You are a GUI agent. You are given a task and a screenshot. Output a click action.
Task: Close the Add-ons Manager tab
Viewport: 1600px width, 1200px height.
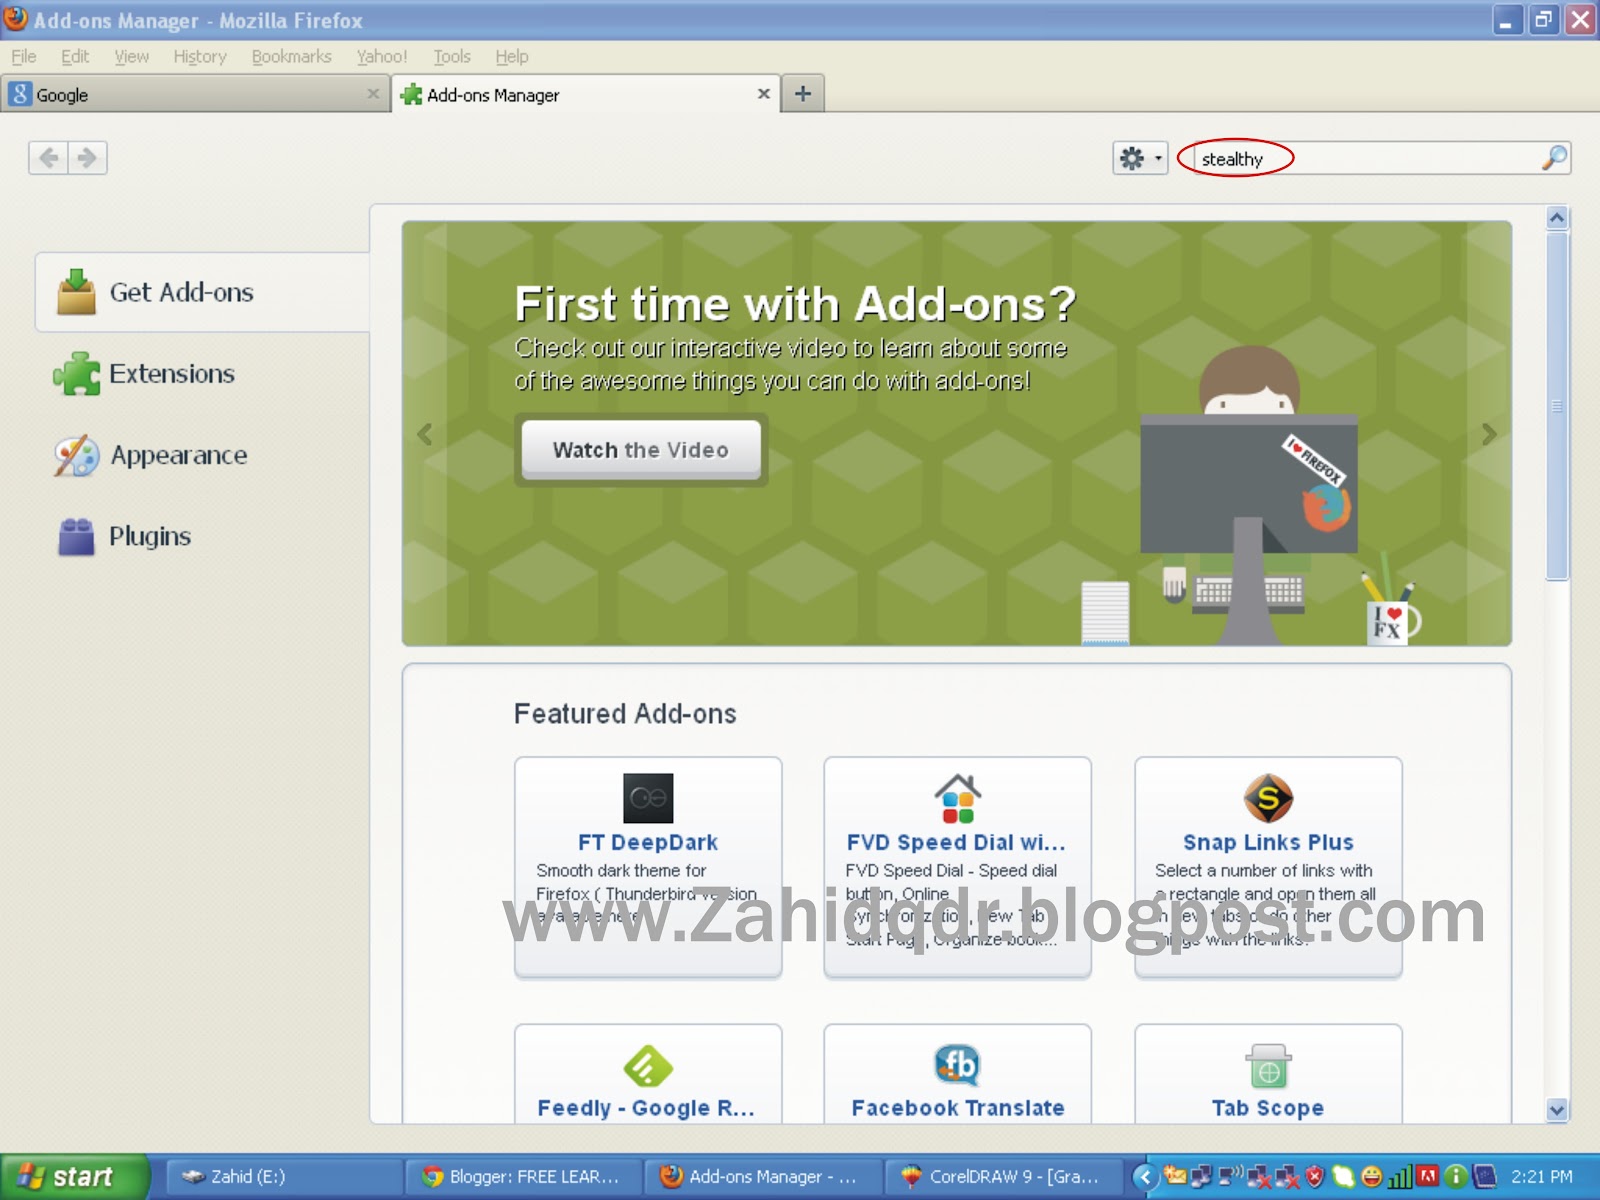click(x=764, y=94)
